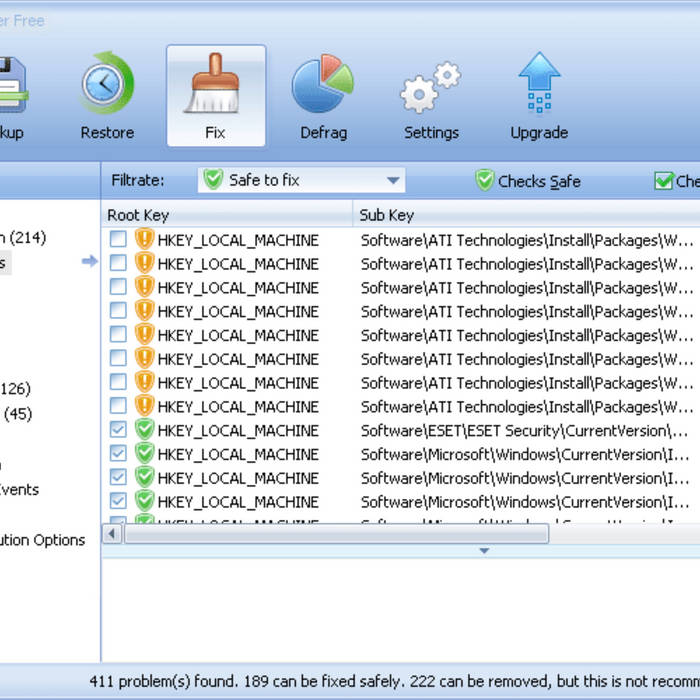
Task: Click green shield on ESET Security row
Action: (145, 430)
